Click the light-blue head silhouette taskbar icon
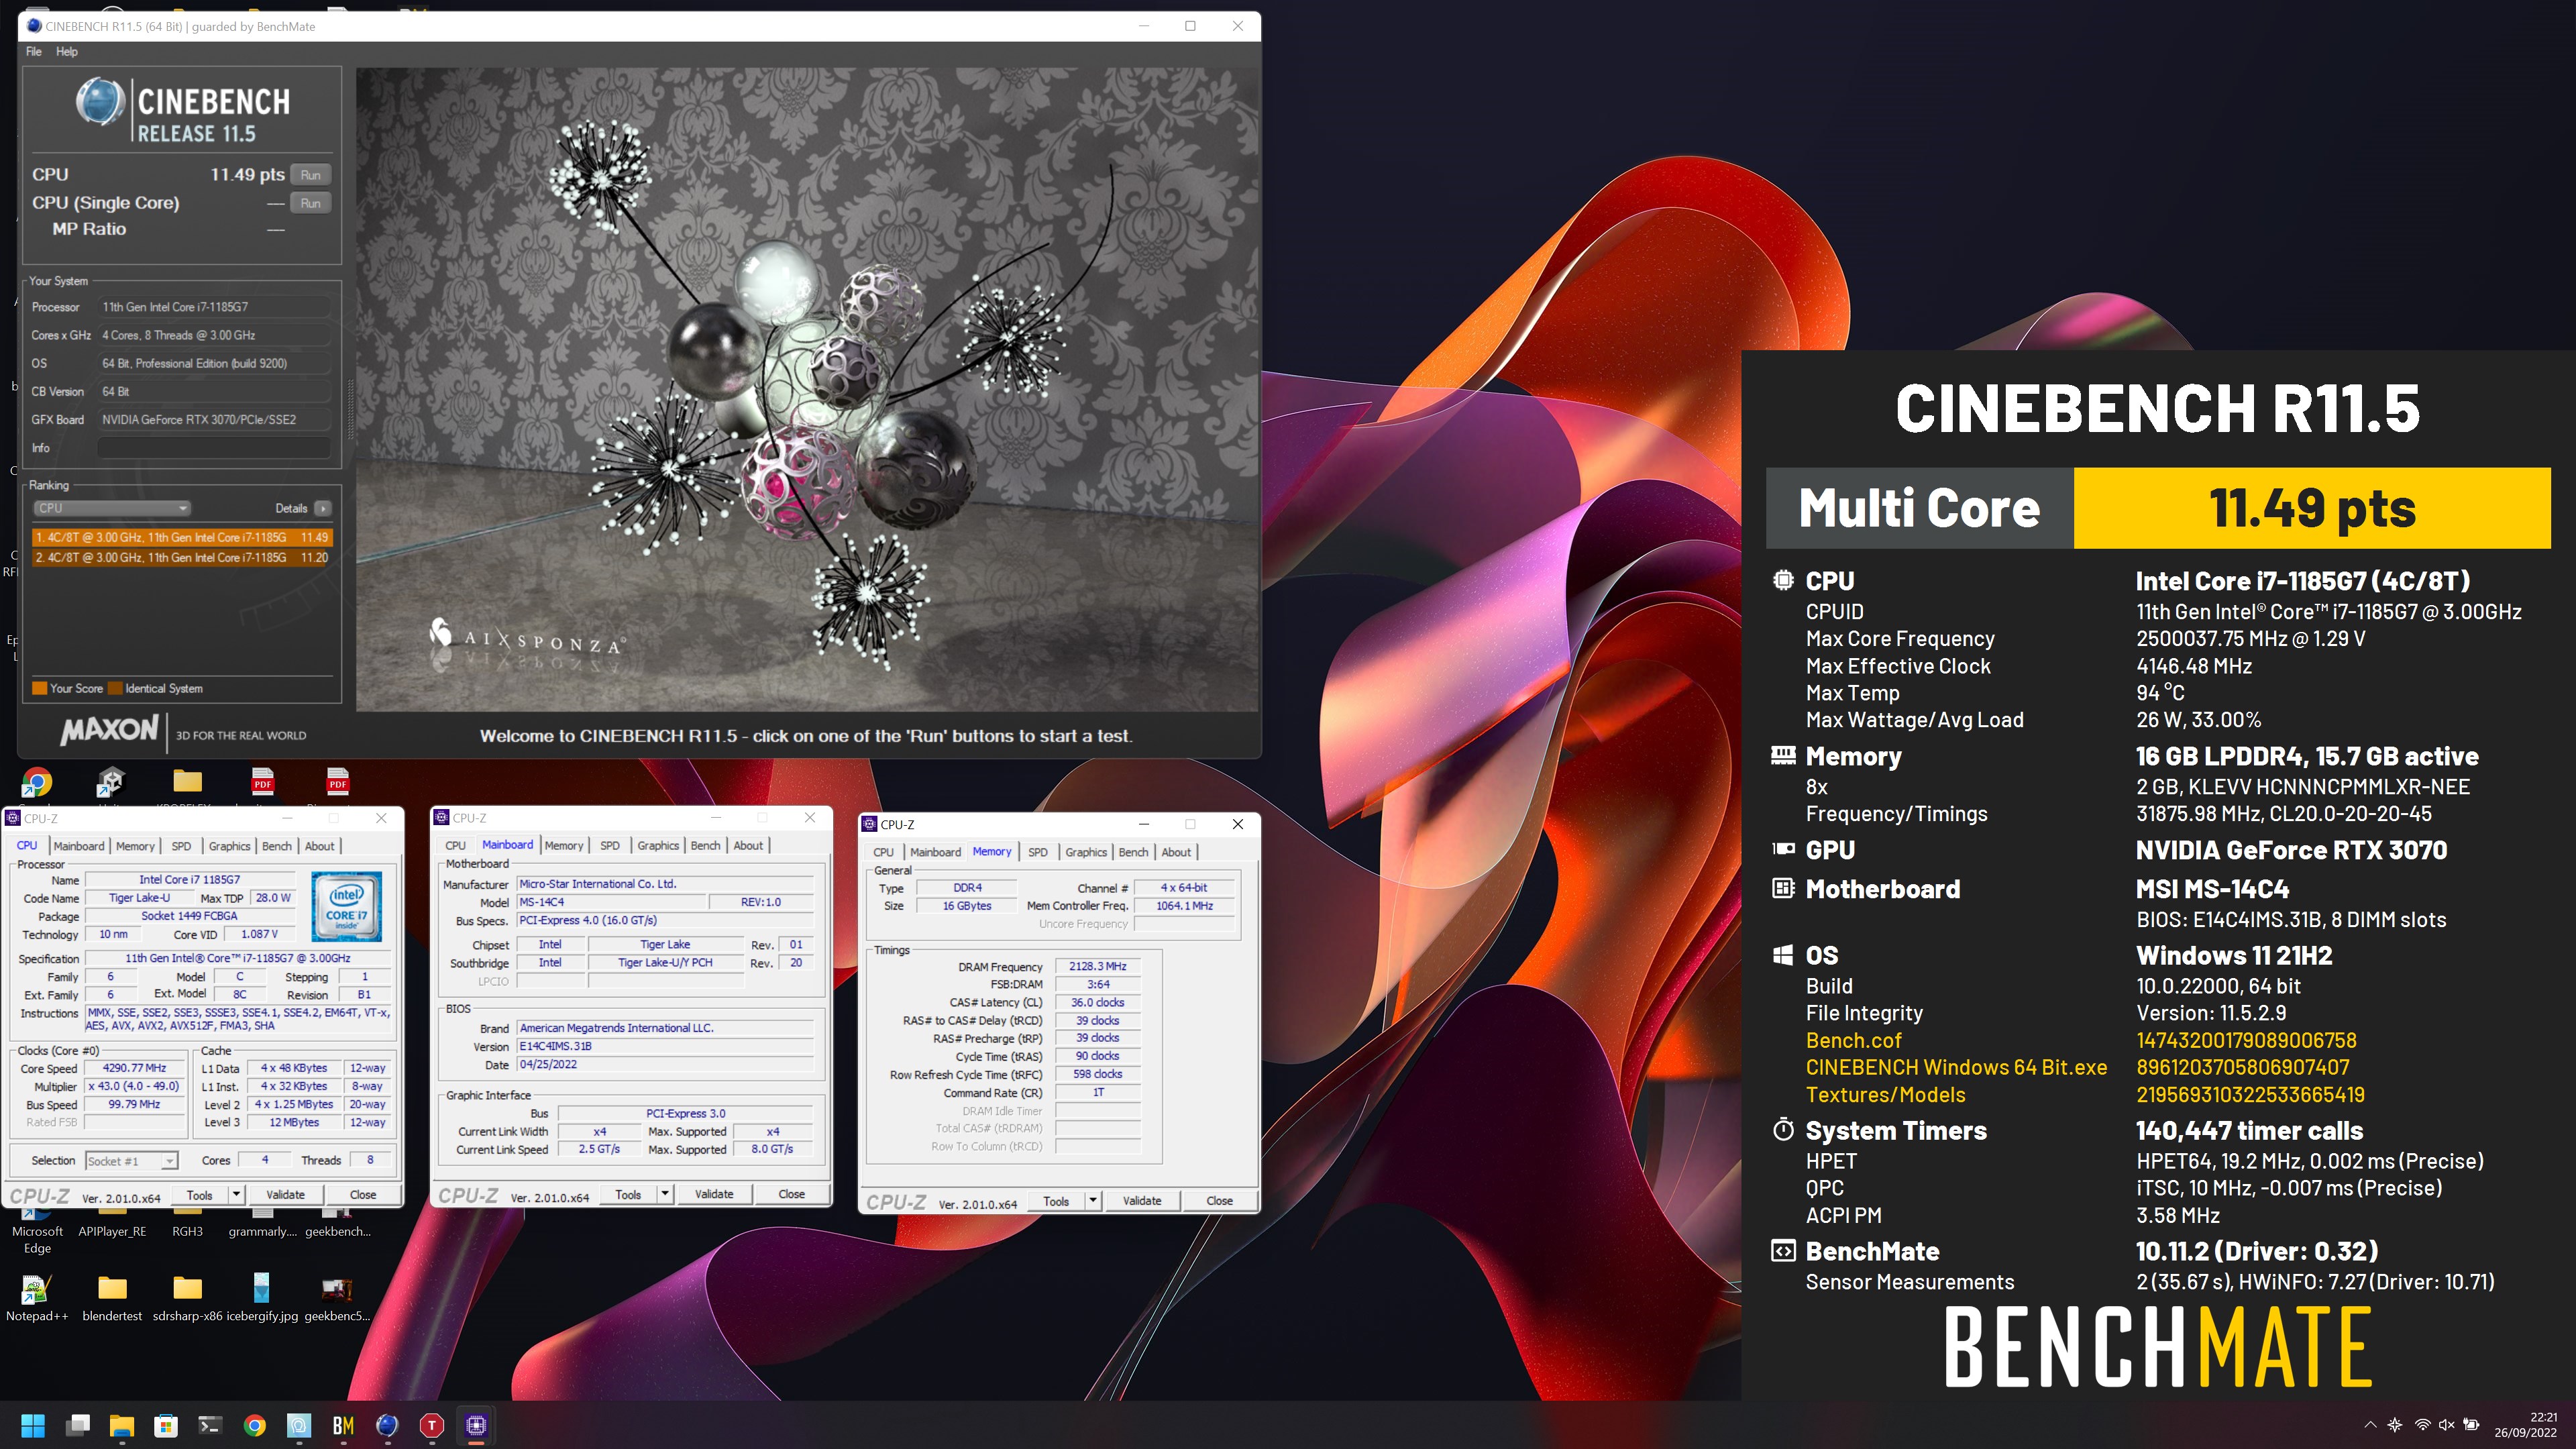The image size is (2576, 1449). (299, 1425)
